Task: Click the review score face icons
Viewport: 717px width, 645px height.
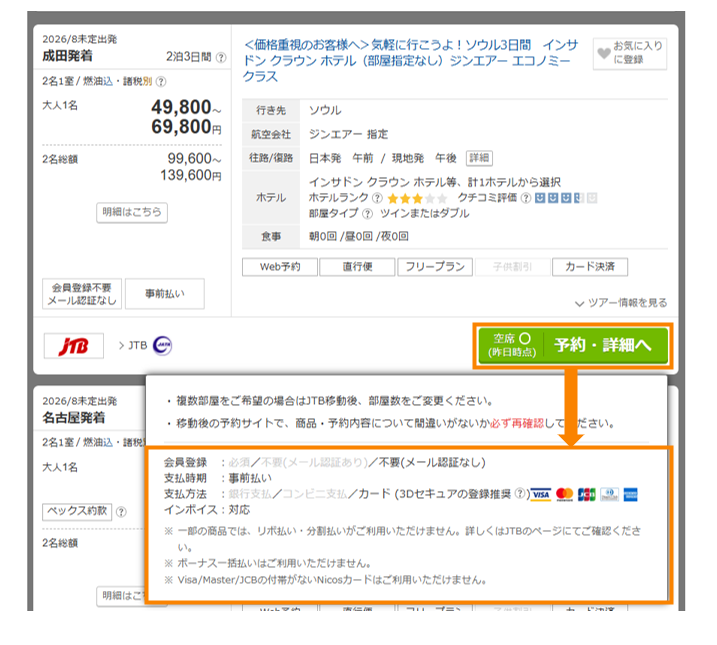Action: point(566,198)
